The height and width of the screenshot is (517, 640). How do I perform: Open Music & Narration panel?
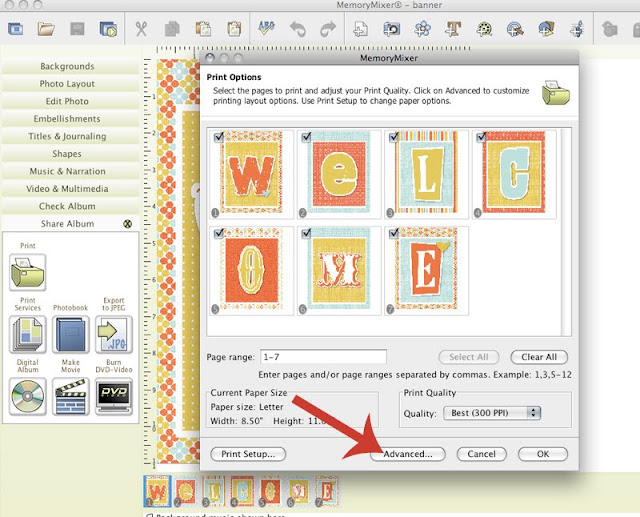point(70,171)
